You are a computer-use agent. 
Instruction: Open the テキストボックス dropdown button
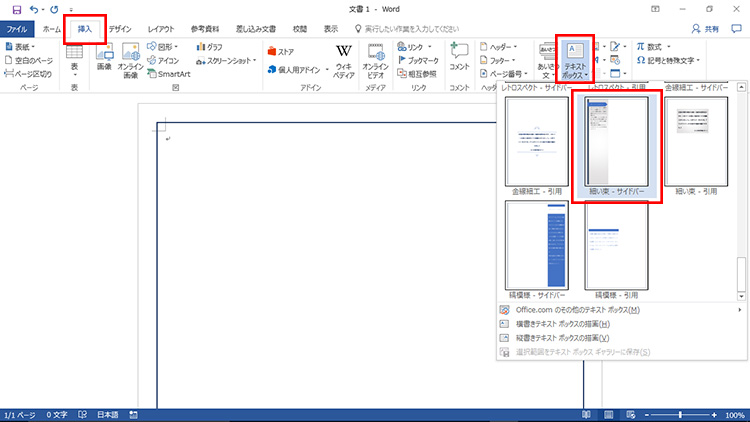pyautogui.click(x=575, y=60)
